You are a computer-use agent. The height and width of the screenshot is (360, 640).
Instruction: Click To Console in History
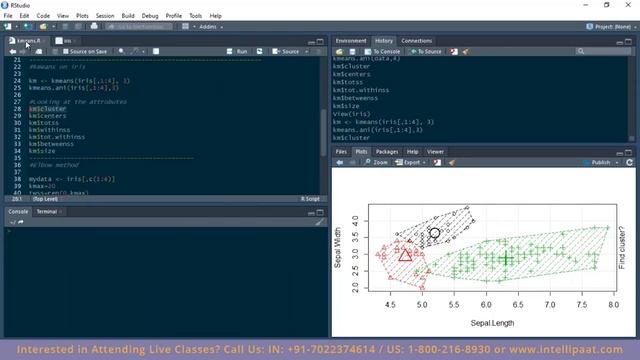(382, 51)
